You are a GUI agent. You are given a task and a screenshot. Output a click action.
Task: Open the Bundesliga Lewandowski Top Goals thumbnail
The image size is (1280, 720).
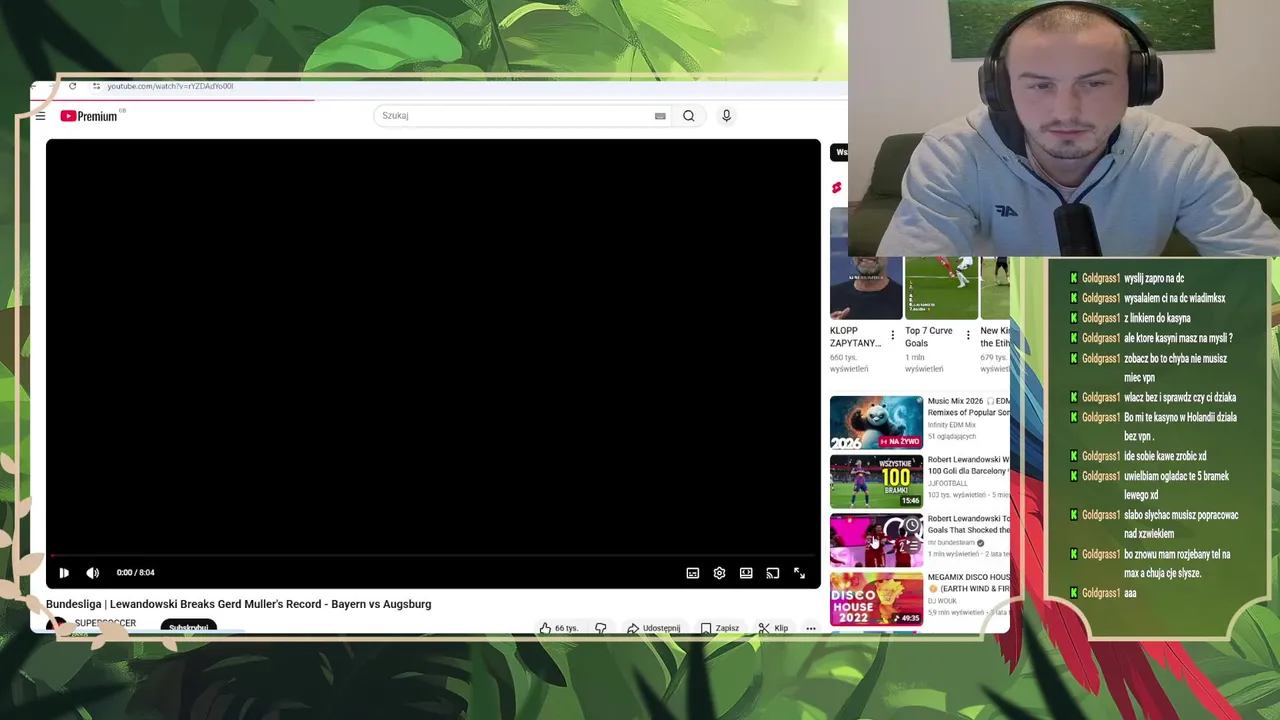876,540
